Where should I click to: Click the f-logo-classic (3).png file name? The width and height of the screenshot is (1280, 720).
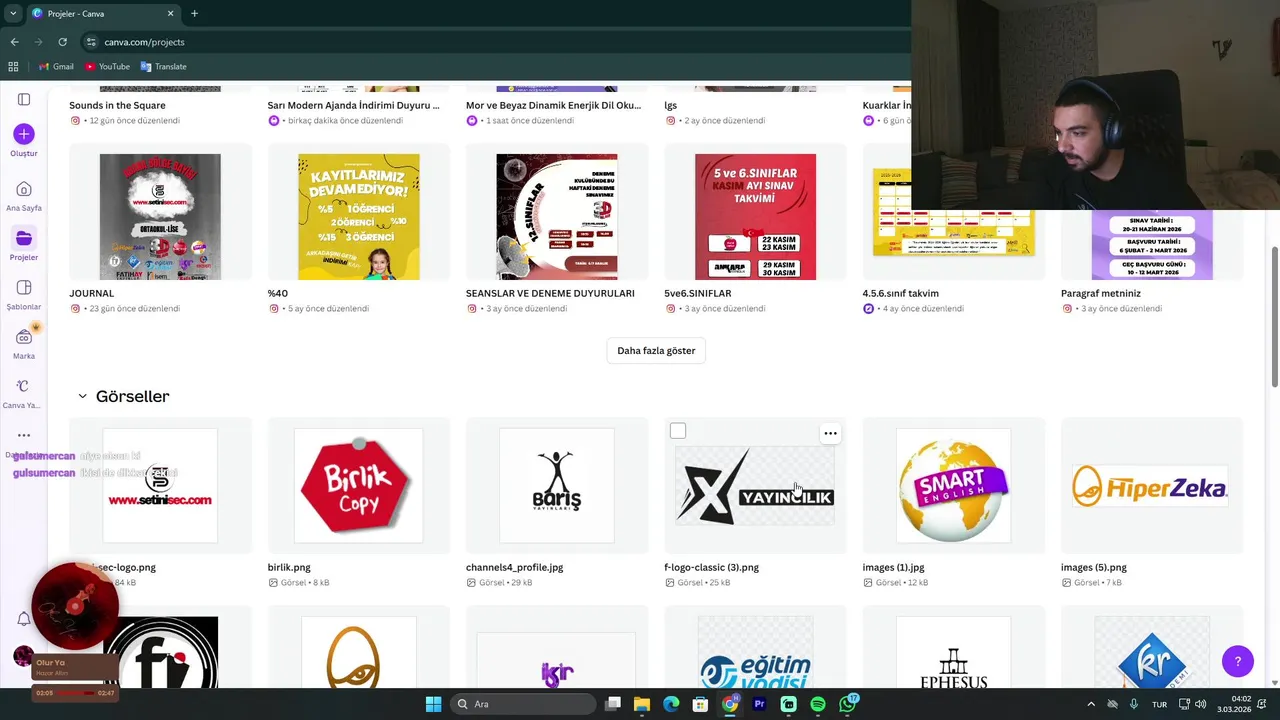point(711,567)
